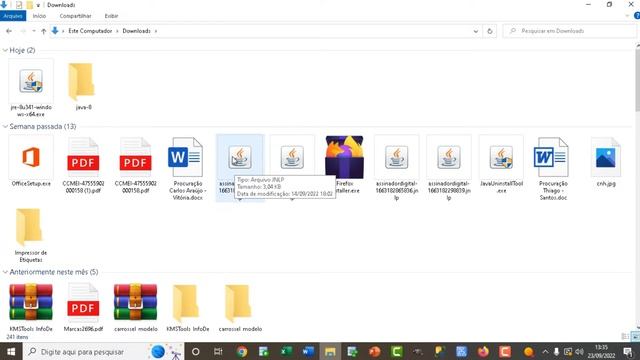Image resolution: width=640 pixels, height=360 pixels.
Task: Select JavaUninstallTool.exe icon
Action: pos(501,164)
